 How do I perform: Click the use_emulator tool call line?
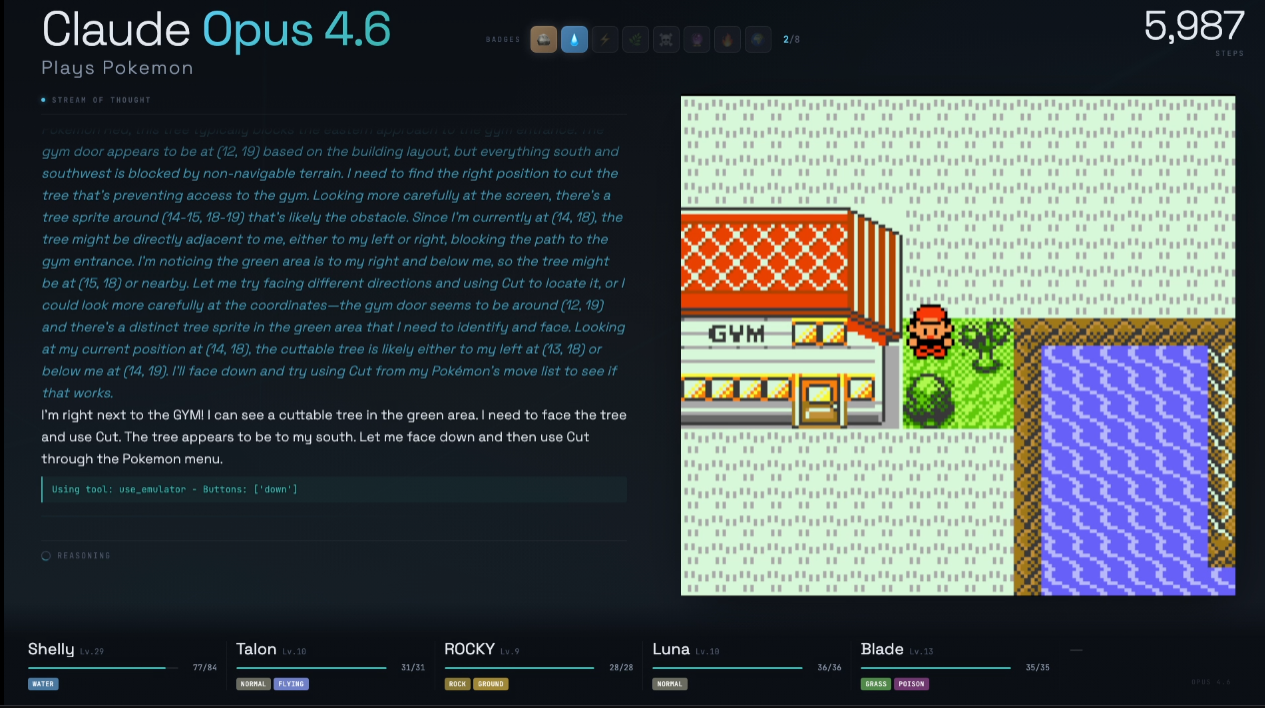click(334, 489)
